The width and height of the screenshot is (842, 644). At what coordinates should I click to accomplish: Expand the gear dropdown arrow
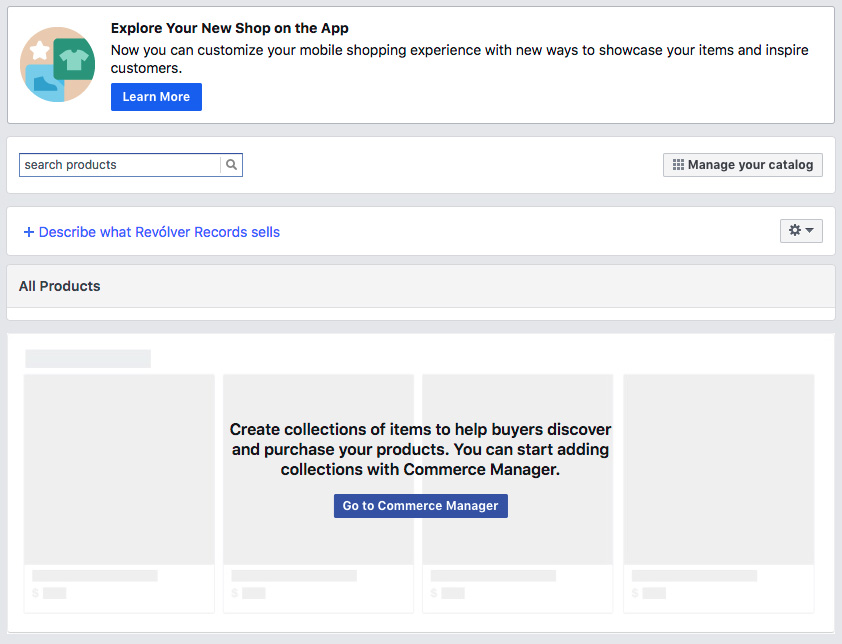click(x=809, y=230)
